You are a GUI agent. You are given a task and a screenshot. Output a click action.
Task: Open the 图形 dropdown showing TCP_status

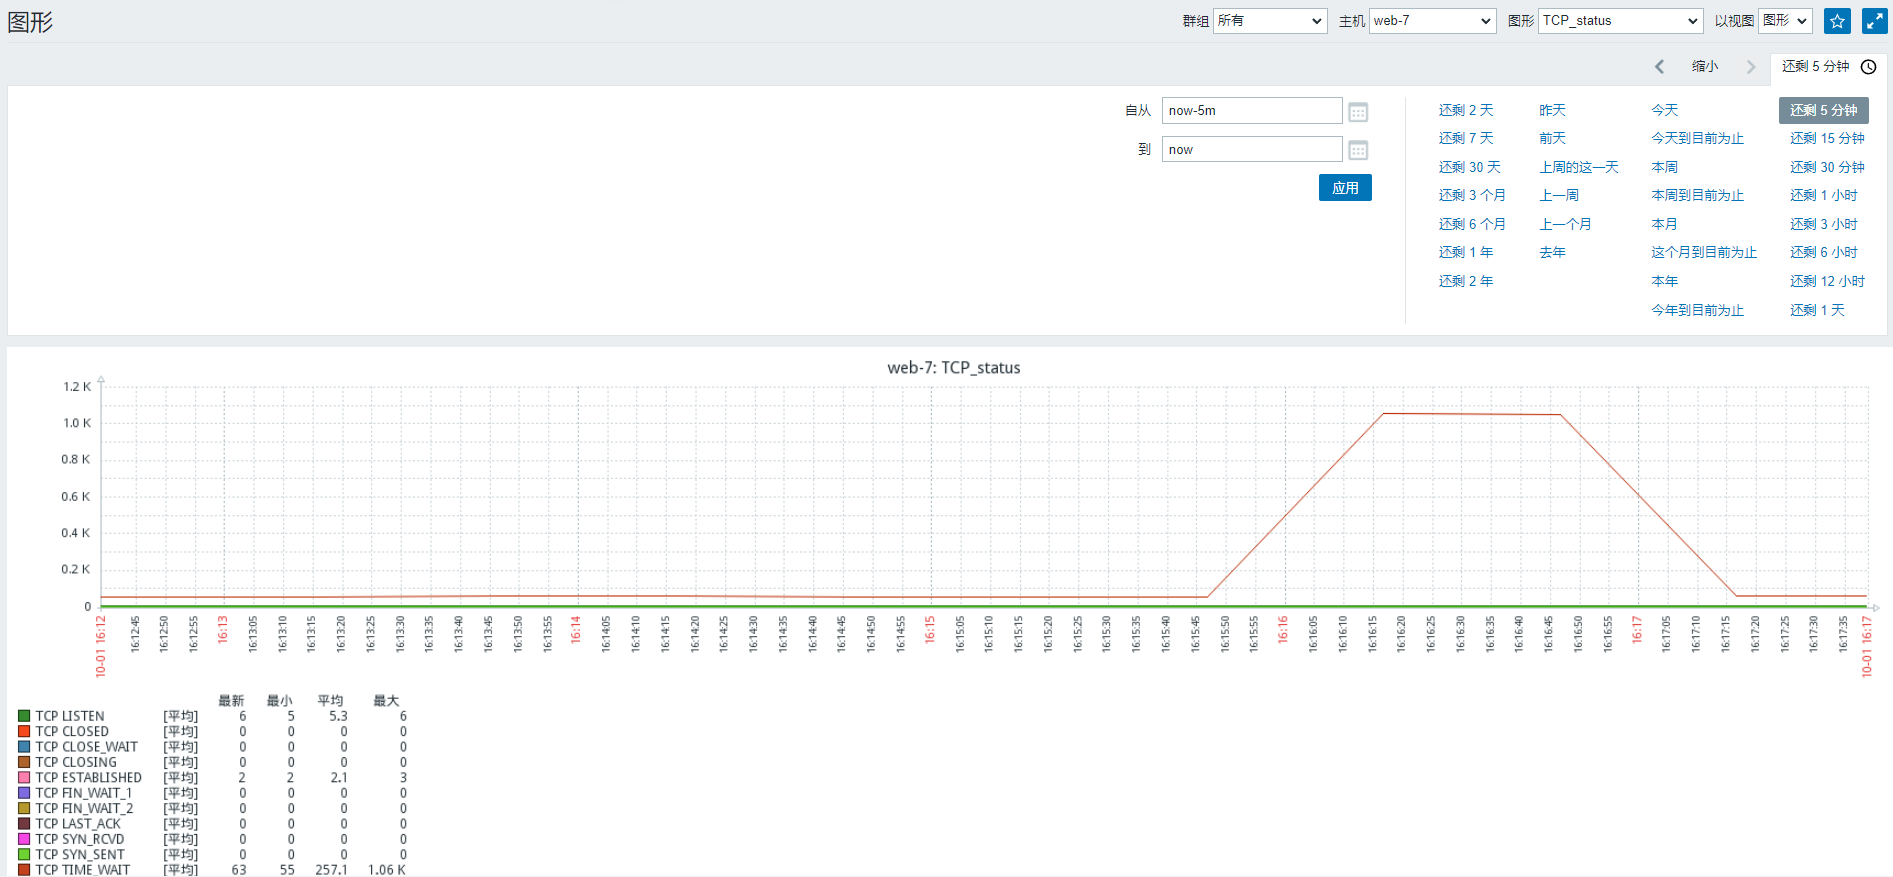click(x=1621, y=21)
